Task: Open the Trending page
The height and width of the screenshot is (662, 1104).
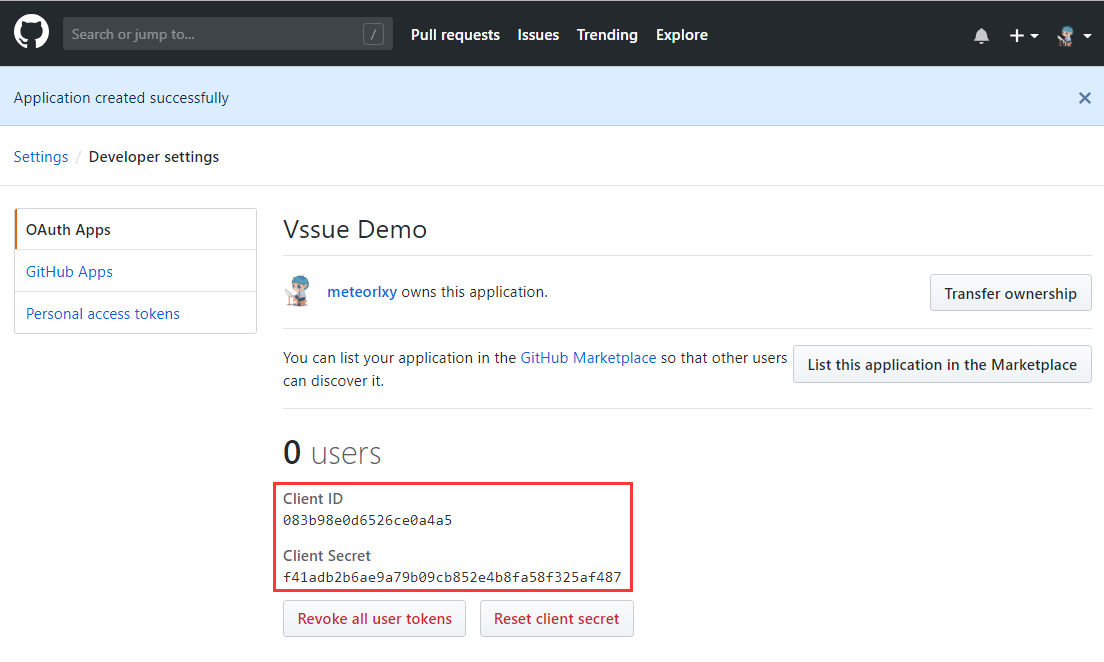Action: coord(607,34)
